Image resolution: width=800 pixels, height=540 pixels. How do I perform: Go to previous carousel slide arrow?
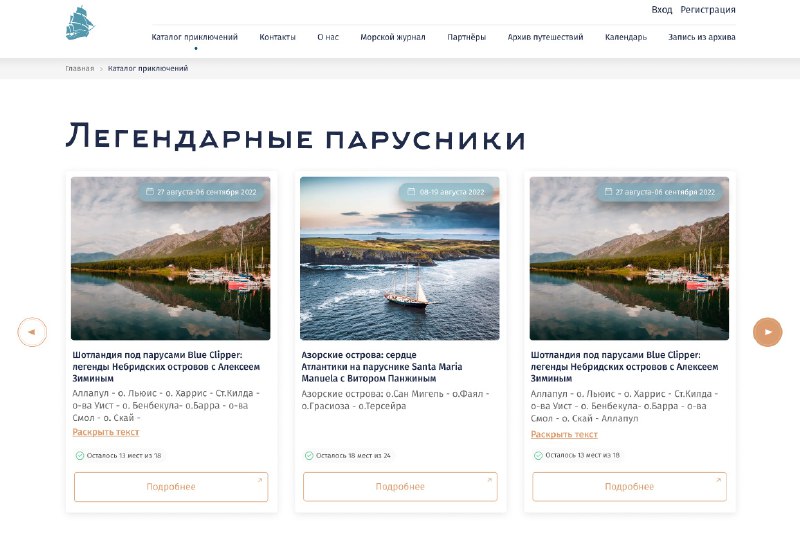pyautogui.click(x=32, y=332)
